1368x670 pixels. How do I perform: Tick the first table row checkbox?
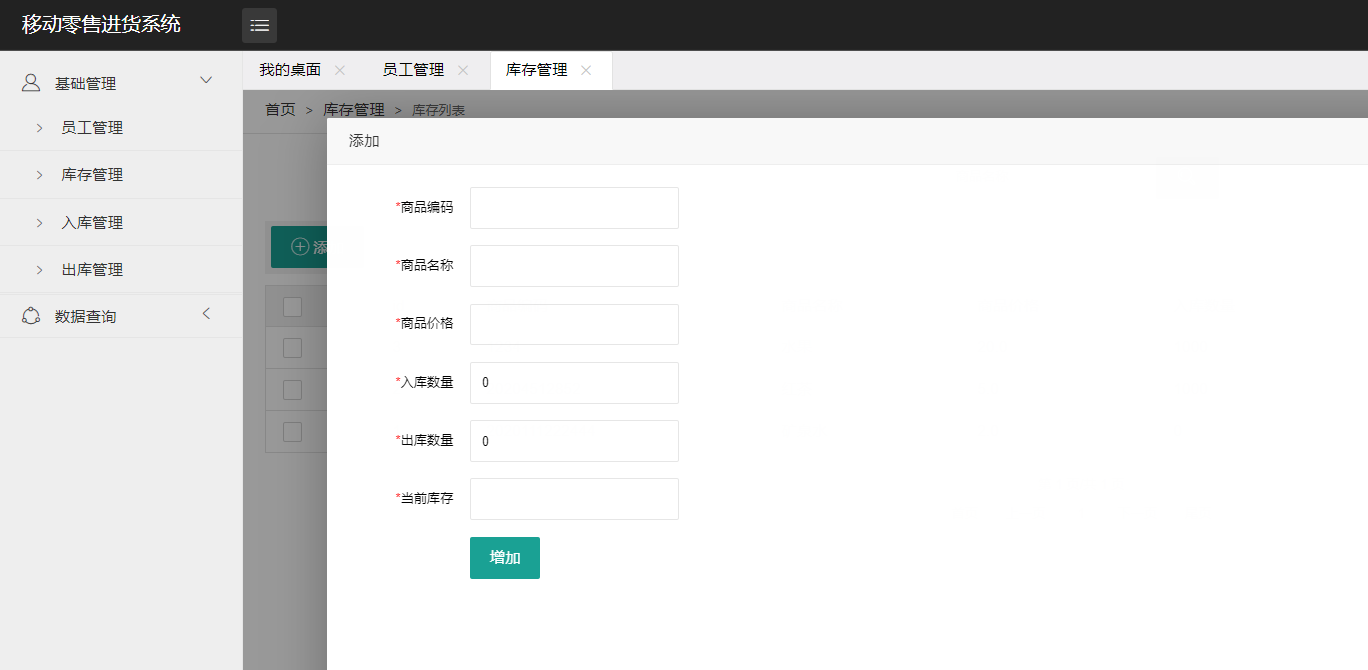(x=292, y=348)
